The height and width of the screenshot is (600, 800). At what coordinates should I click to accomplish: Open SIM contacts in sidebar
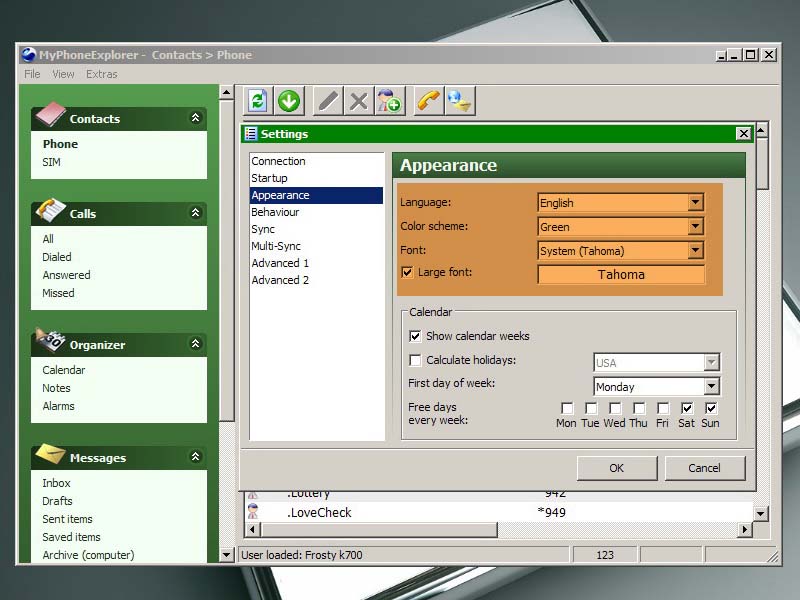(x=52, y=162)
